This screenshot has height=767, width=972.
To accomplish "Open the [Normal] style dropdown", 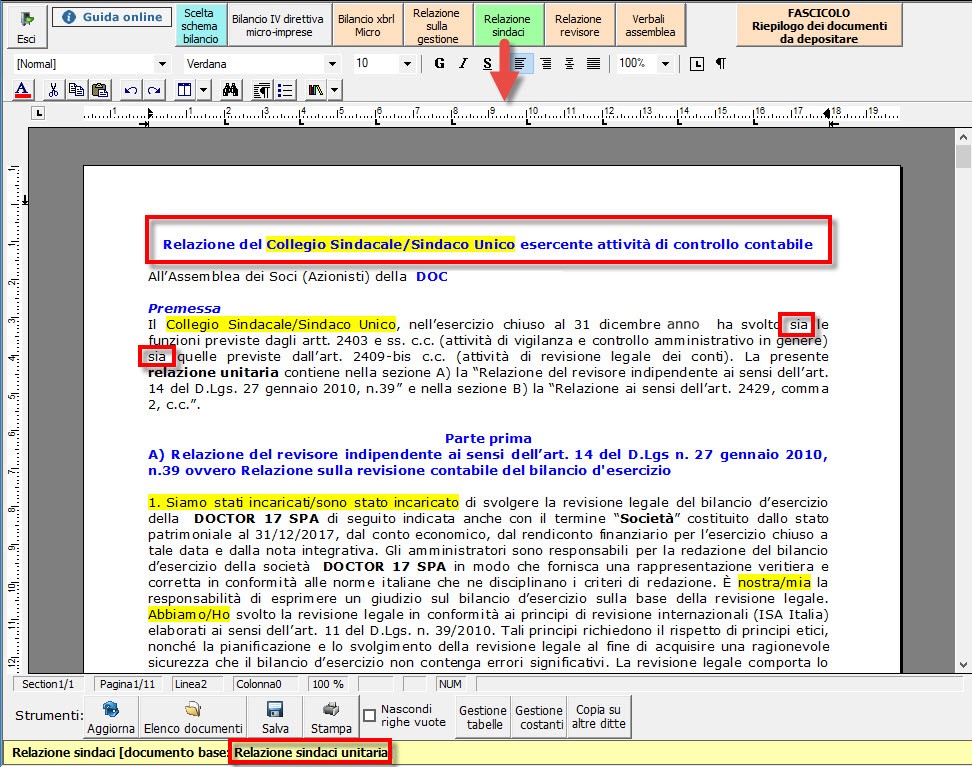I will click(162, 64).
